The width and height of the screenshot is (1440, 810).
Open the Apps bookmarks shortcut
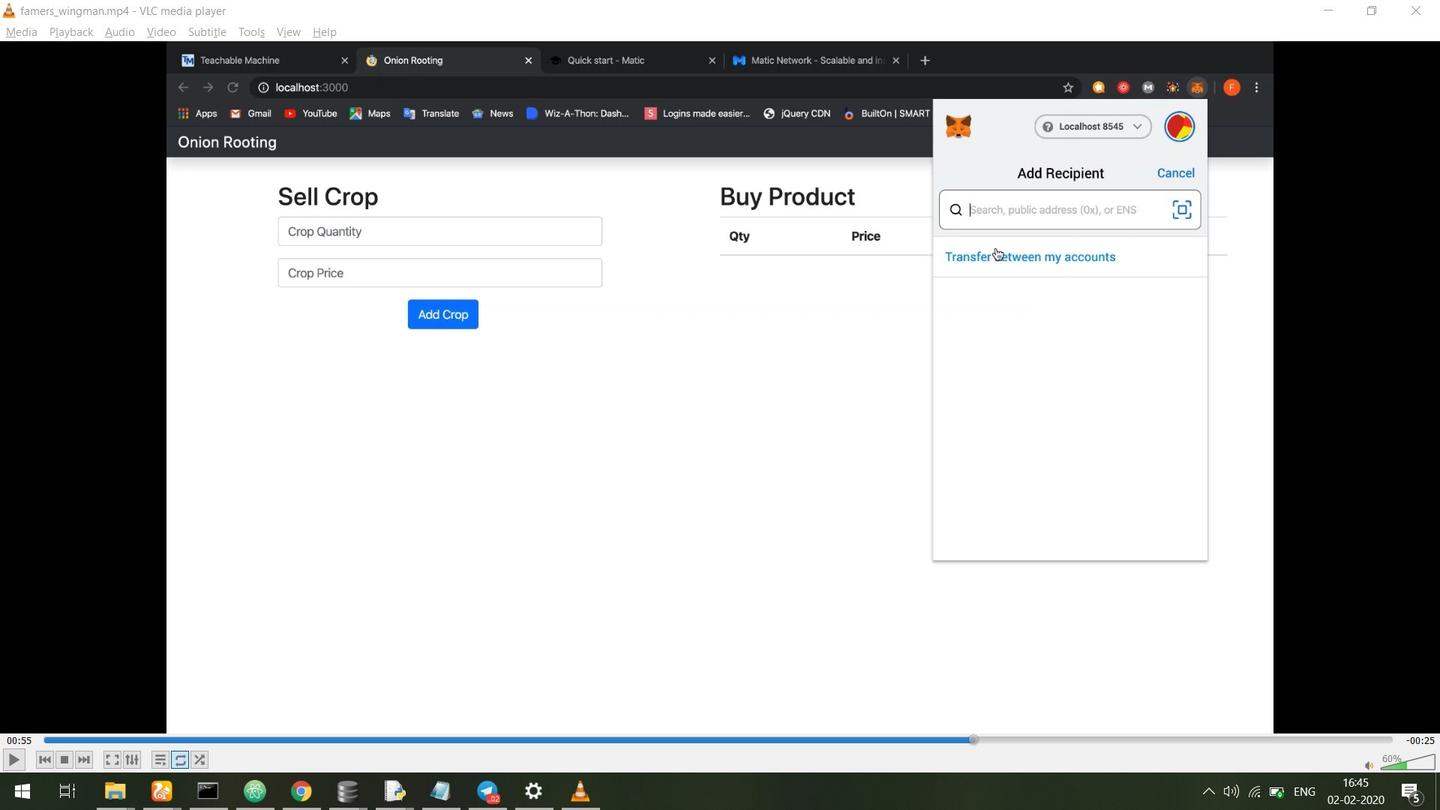tap(197, 114)
